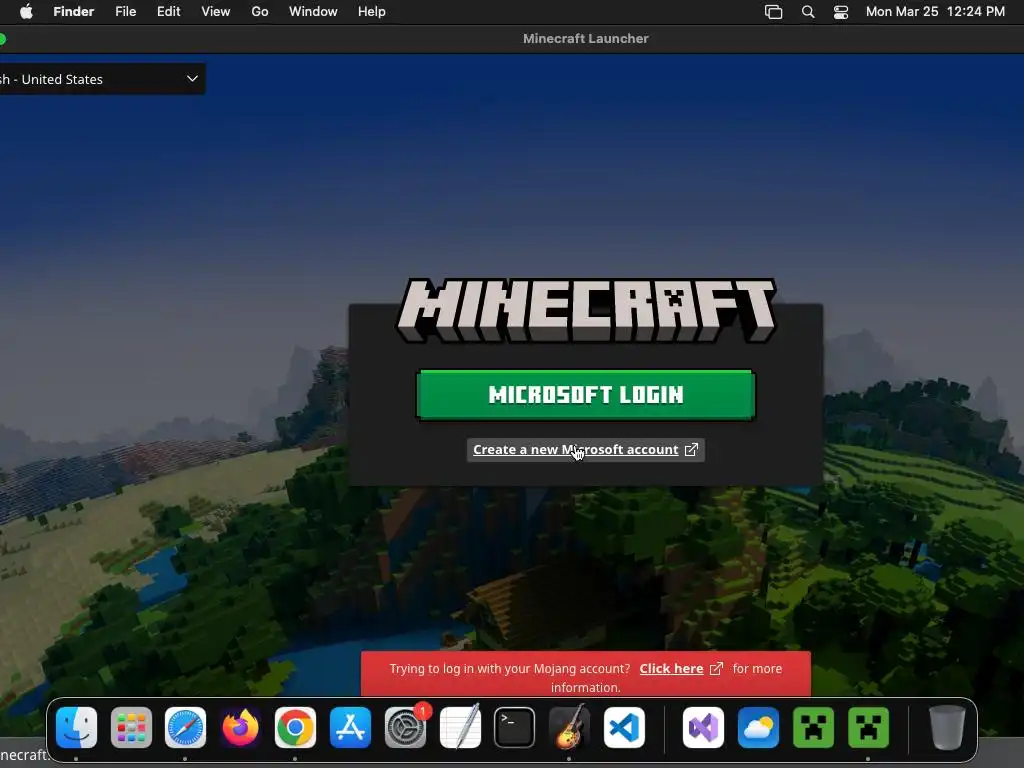
Task: Open Spotlight search in the menu bar
Action: [x=808, y=11]
